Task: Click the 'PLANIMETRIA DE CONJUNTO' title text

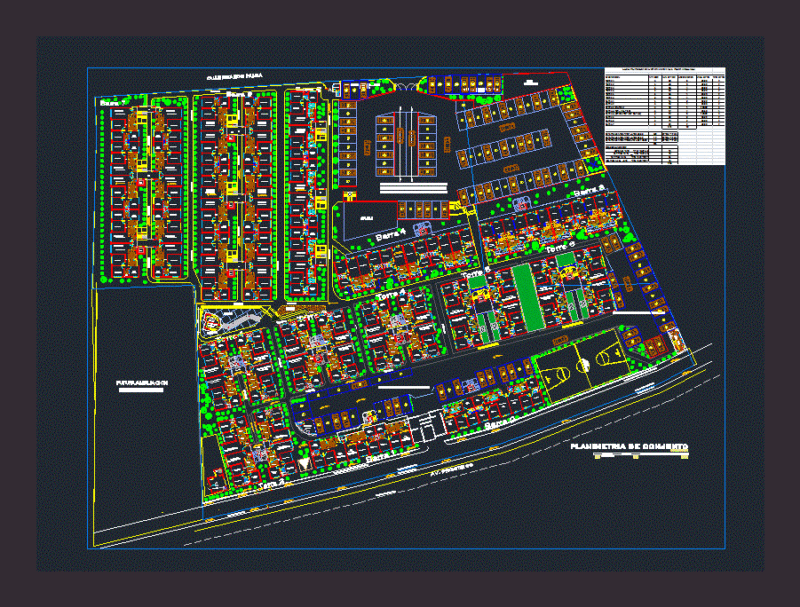Action: pyautogui.click(x=629, y=446)
